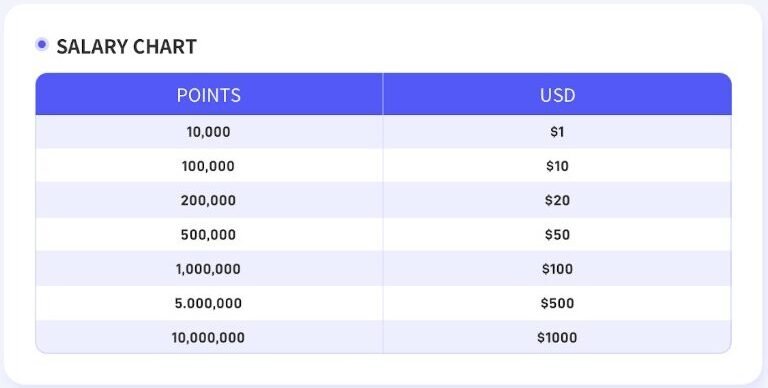Image resolution: width=768 pixels, height=388 pixels.
Task: Select the SALARY CHART heading
Action: [x=126, y=47]
